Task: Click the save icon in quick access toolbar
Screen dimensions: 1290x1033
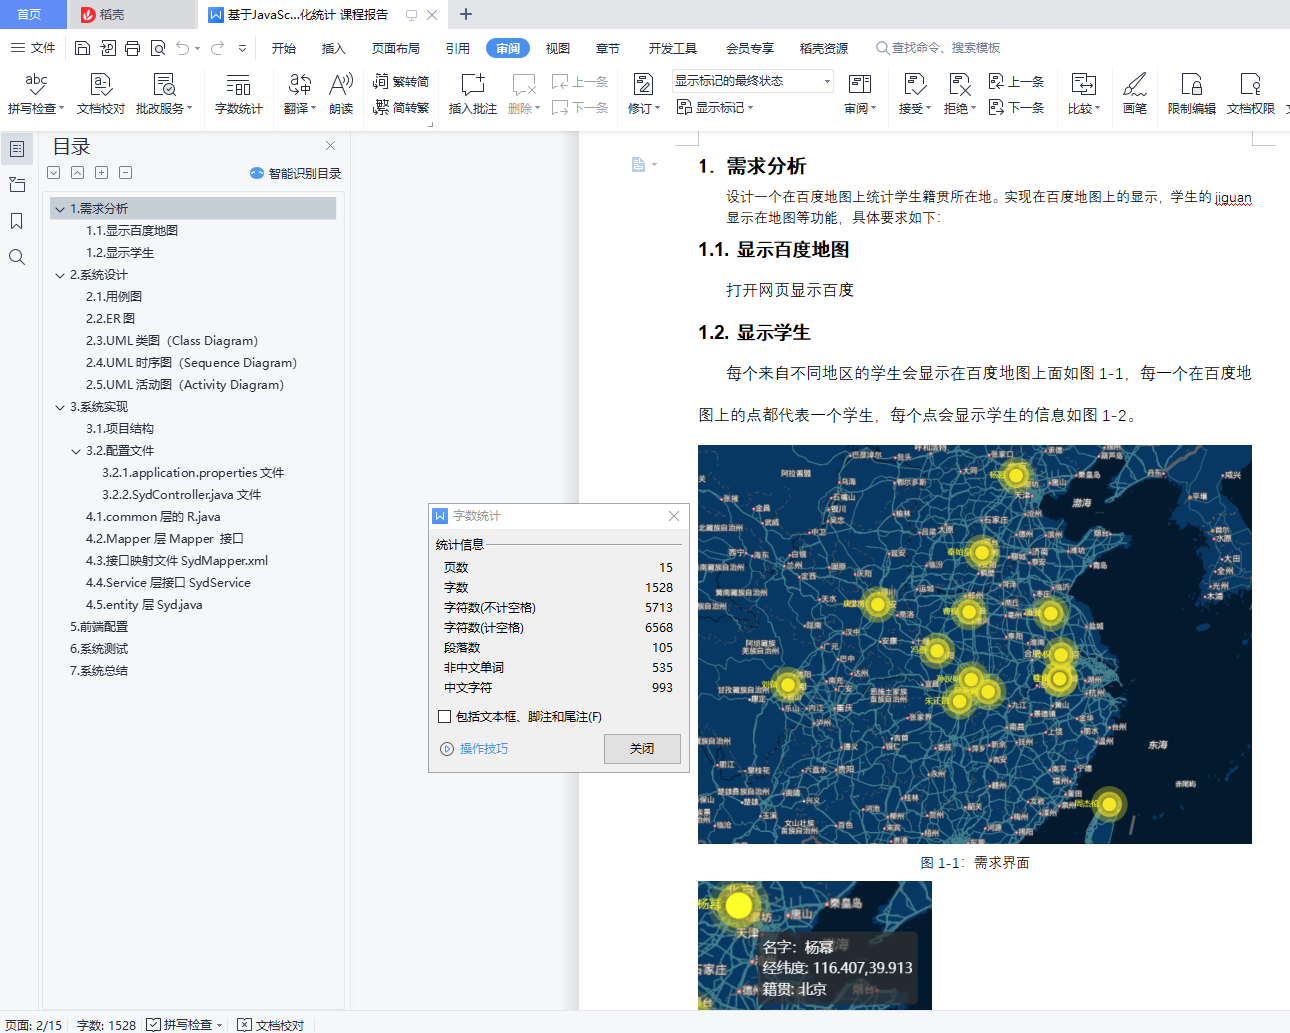Action: pos(83,48)
